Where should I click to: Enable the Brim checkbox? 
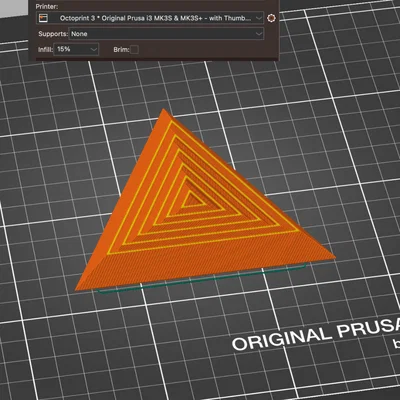pos(134,50)
